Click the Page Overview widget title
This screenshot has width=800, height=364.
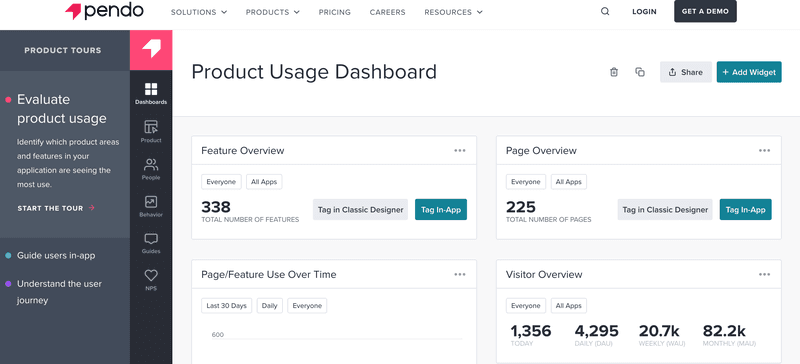pyautogui.click(x=541, y=151)
